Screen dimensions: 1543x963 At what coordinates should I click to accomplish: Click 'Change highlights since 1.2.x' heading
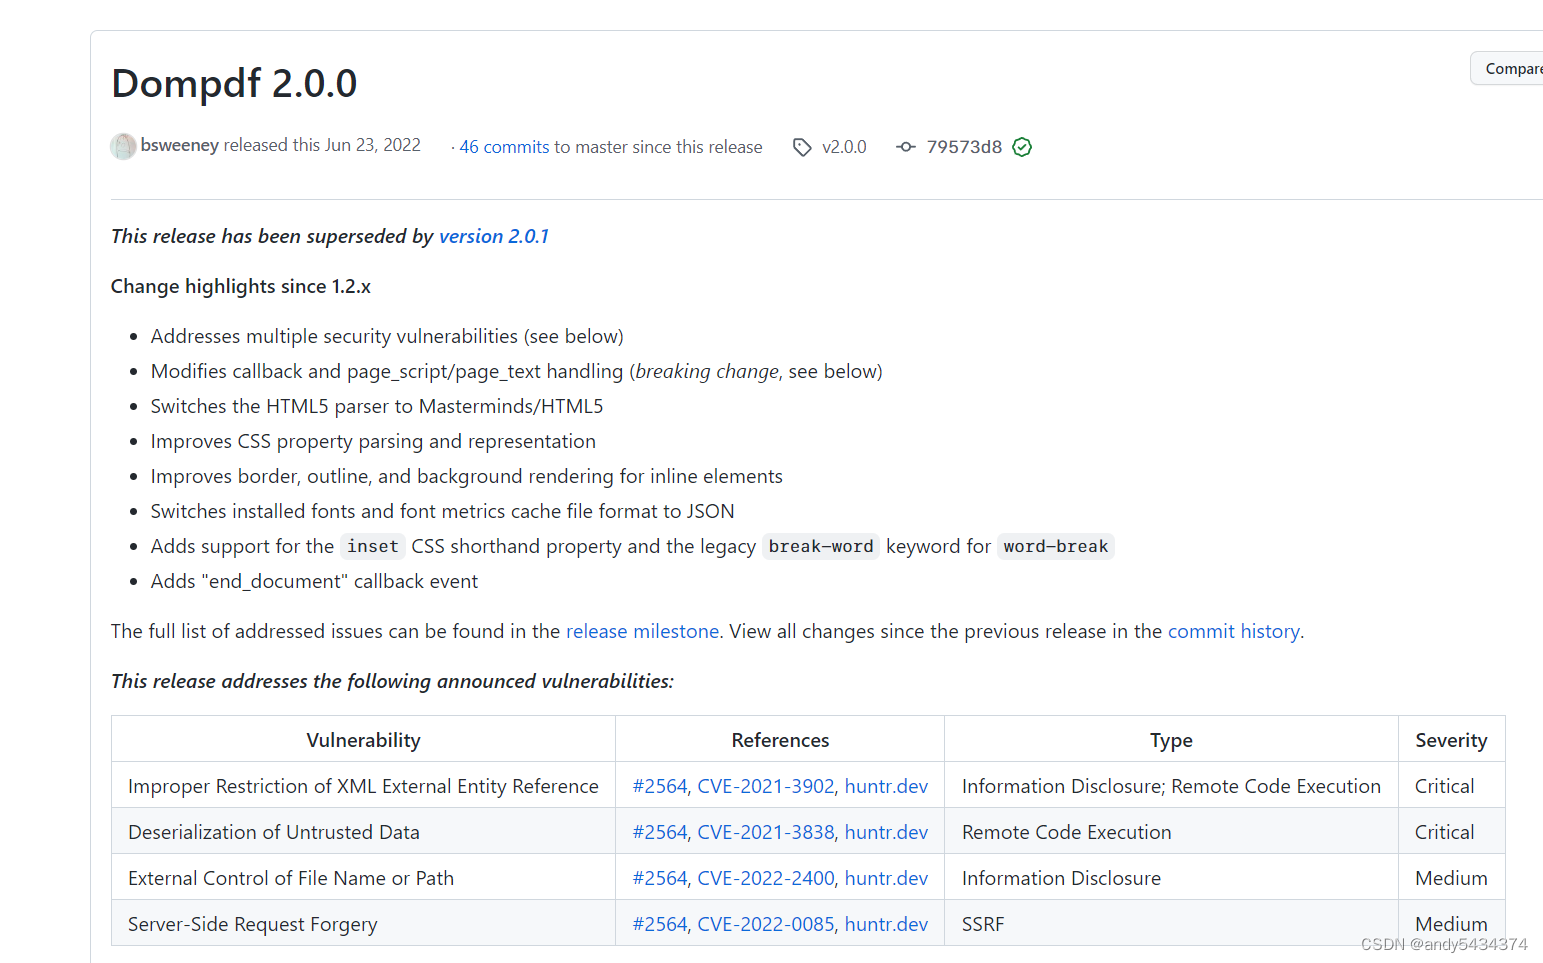pyautogui.click(x=241, y=286)
